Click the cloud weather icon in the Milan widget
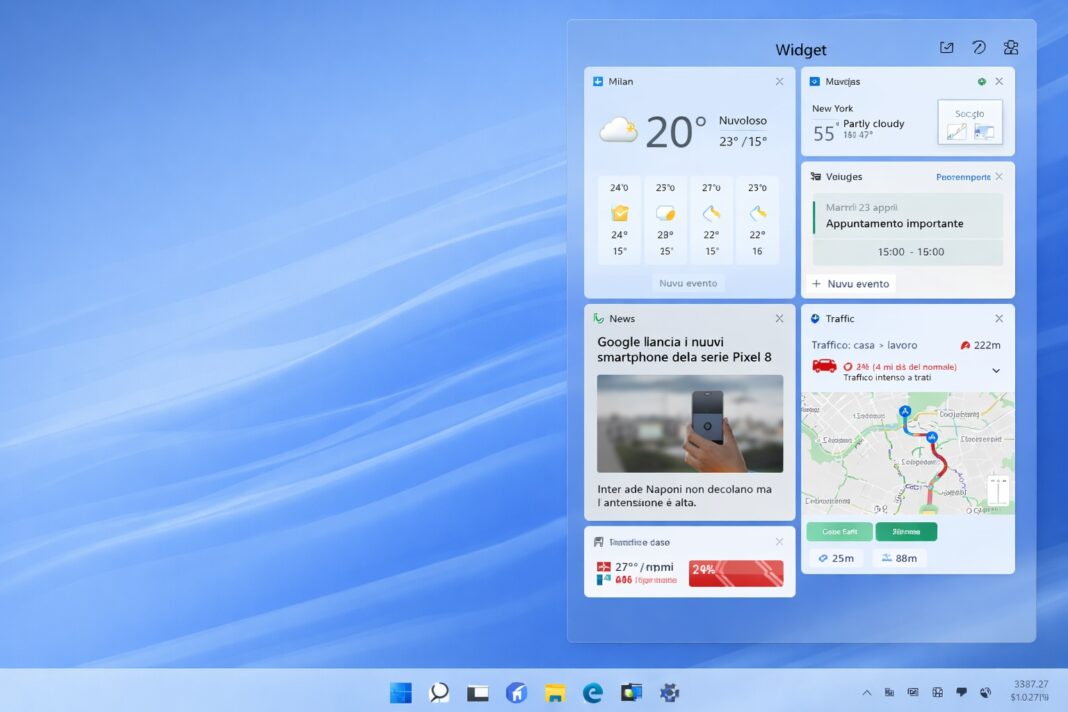Image resolution: width=1068 pixels, height=712 pixels. [617, 128]
